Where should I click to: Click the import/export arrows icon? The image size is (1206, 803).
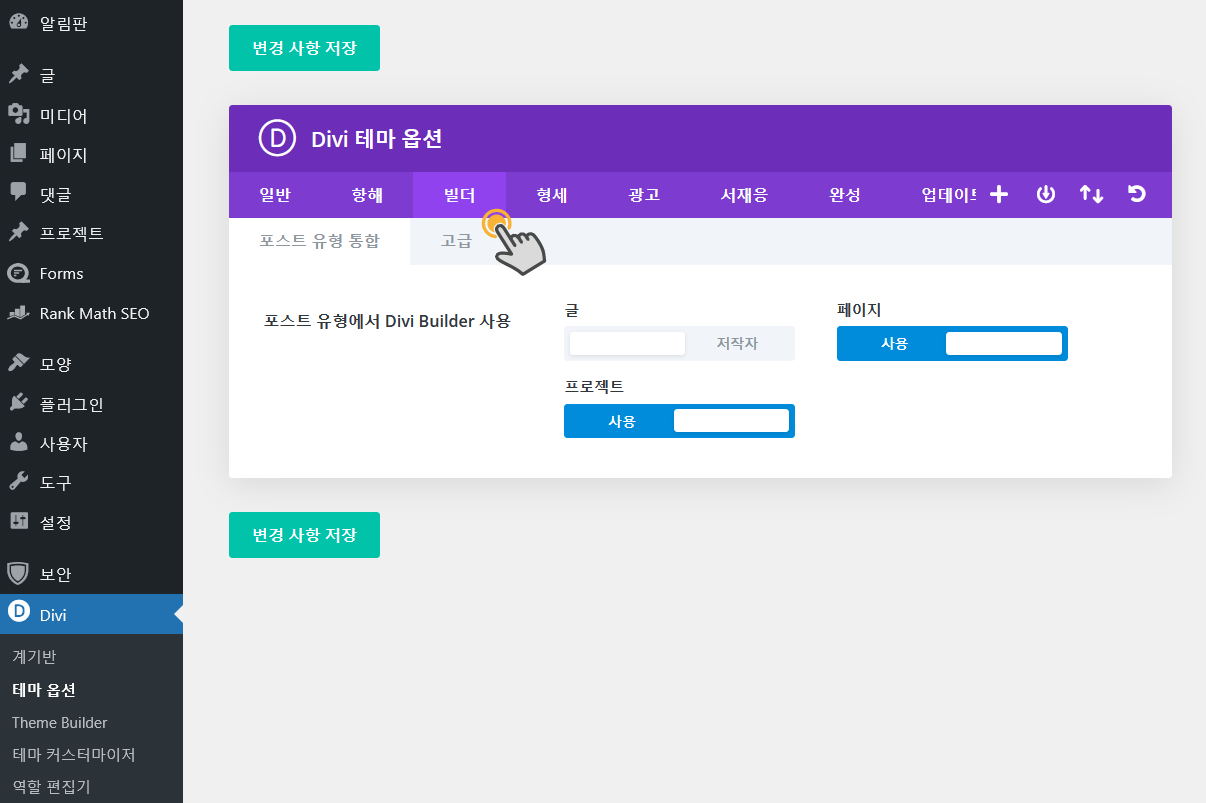pos(1091,194)
